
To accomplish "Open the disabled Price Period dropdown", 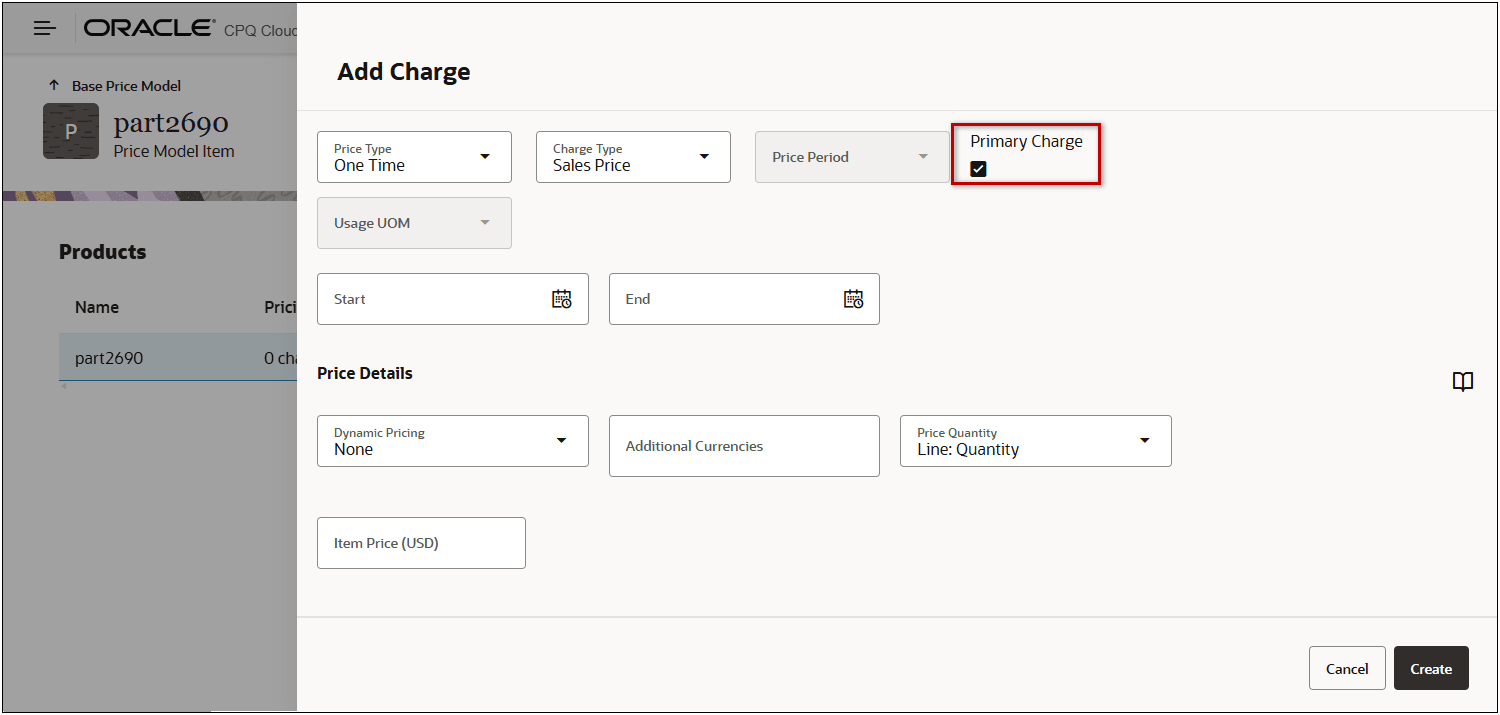I will coord(851,157).
